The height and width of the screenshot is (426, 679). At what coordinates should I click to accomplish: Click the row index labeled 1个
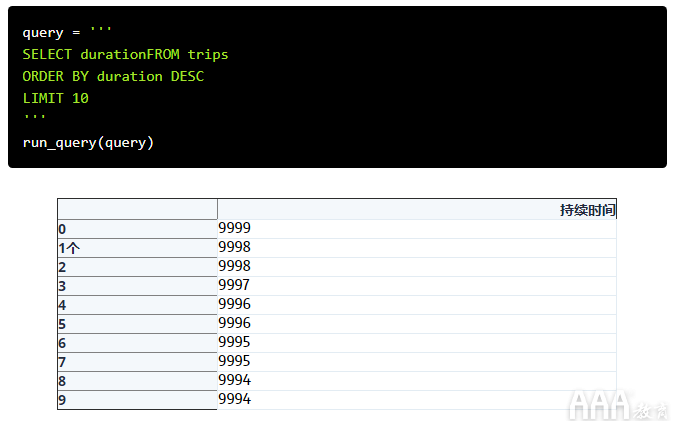click(69, 248)
